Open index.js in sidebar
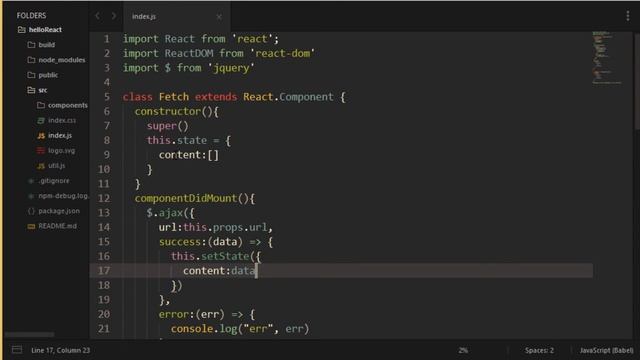The image size is (640, 360). pos(60,136)
